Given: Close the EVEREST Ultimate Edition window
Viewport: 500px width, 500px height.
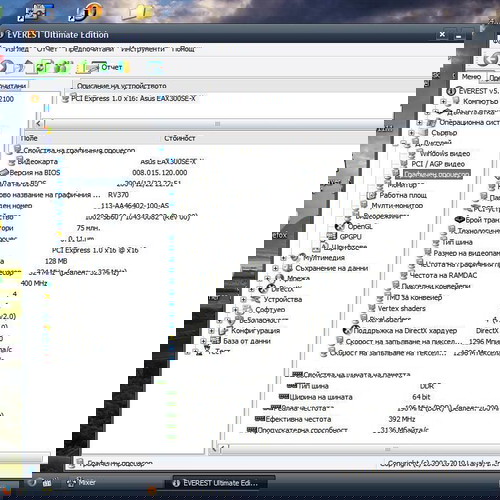Looking at the screenshot, I should coord(442,34).
